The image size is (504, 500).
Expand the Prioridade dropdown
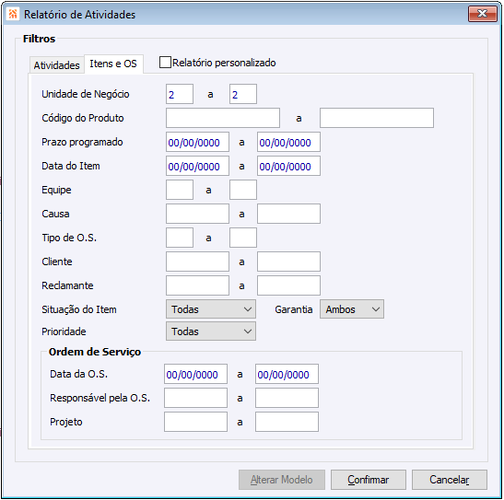(x=211, y=331)
